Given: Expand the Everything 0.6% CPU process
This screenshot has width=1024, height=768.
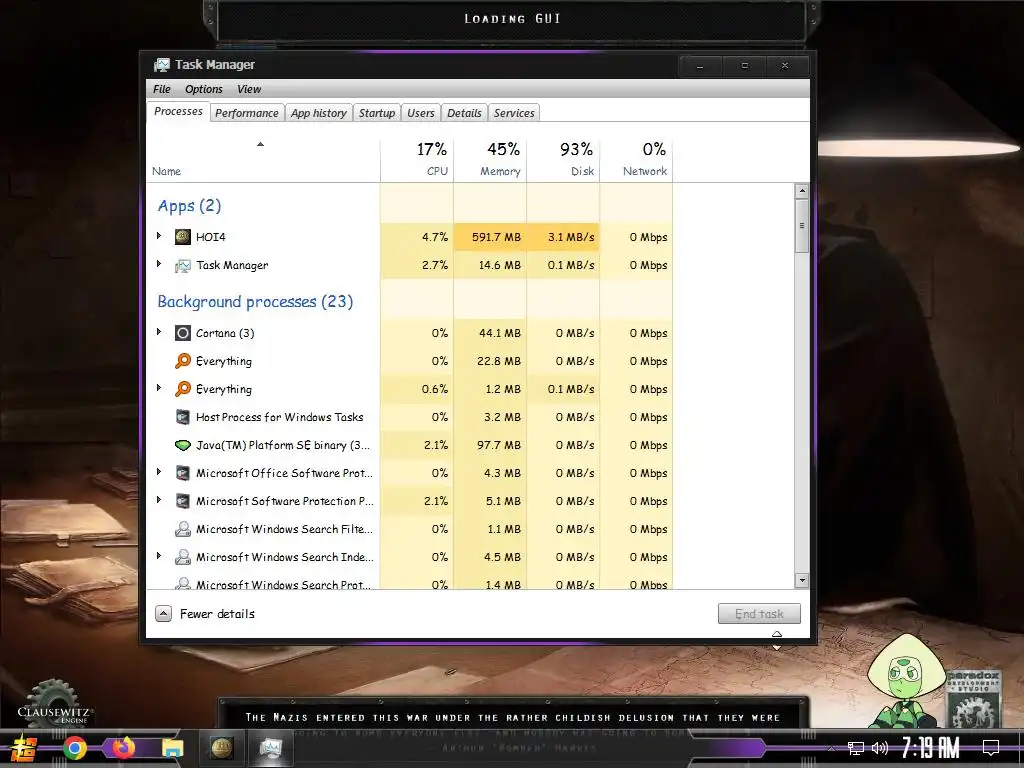Looking at the screenshot, I should click(x=159, y=388).
